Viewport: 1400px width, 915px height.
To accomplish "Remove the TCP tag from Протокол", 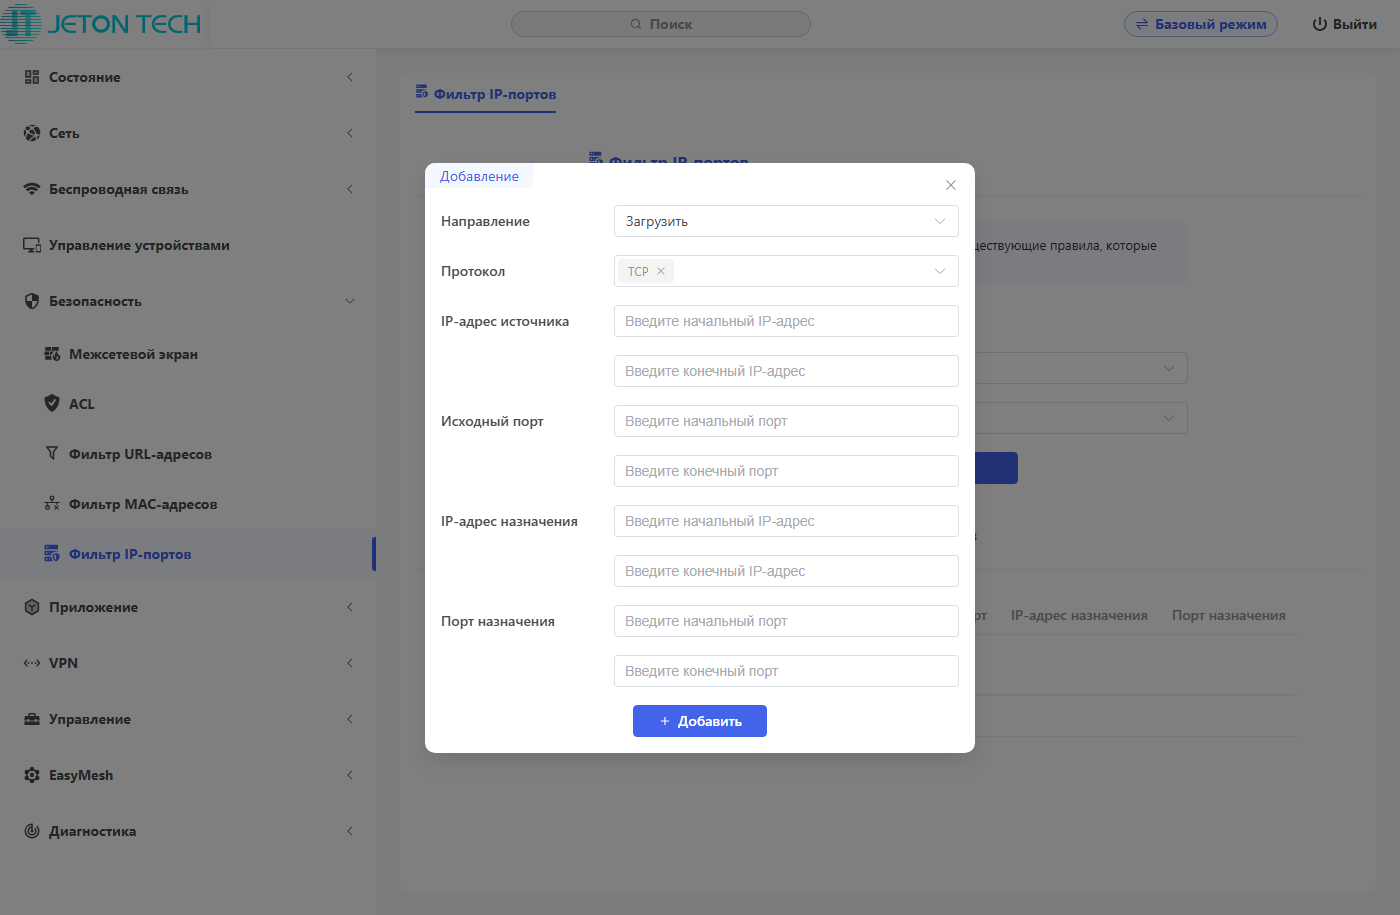I will [x=661, y=271].
